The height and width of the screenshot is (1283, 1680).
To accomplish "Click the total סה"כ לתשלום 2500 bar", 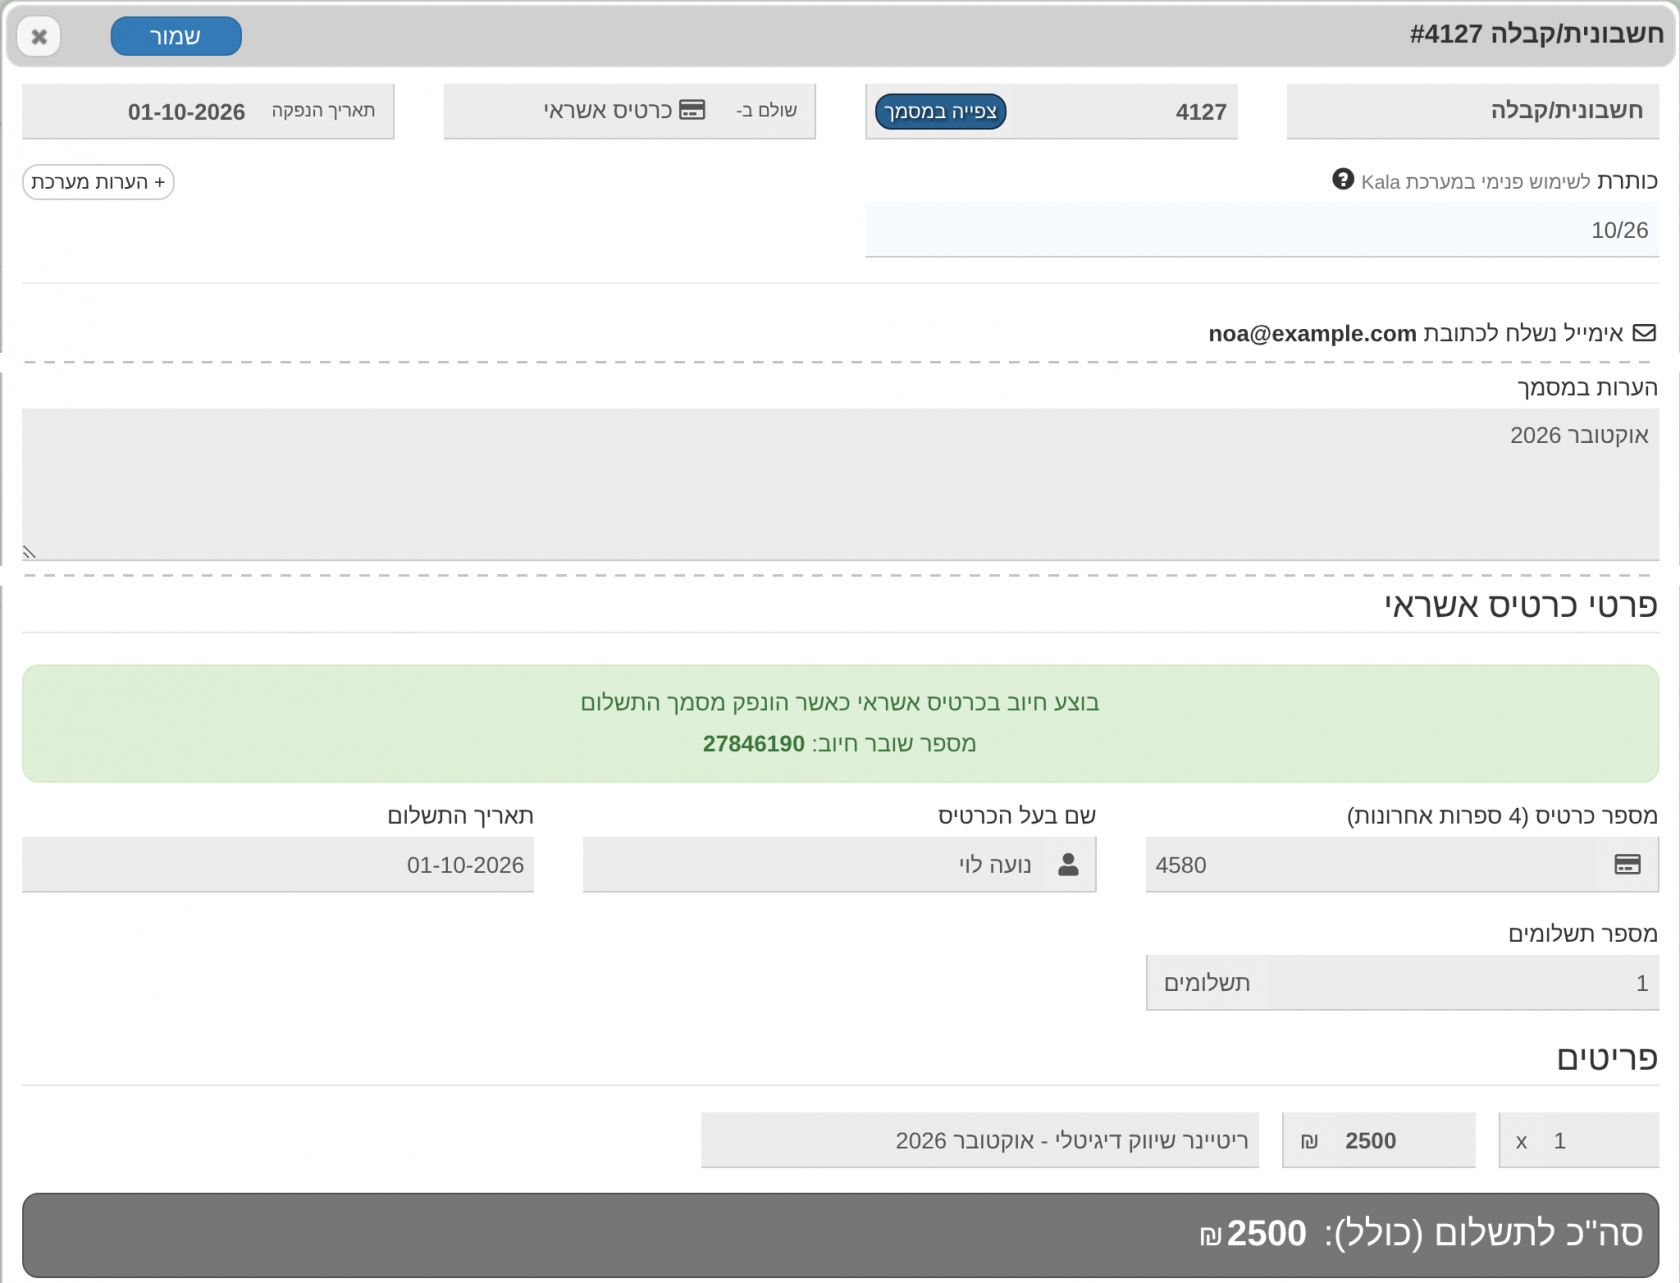I will 841,1235.
